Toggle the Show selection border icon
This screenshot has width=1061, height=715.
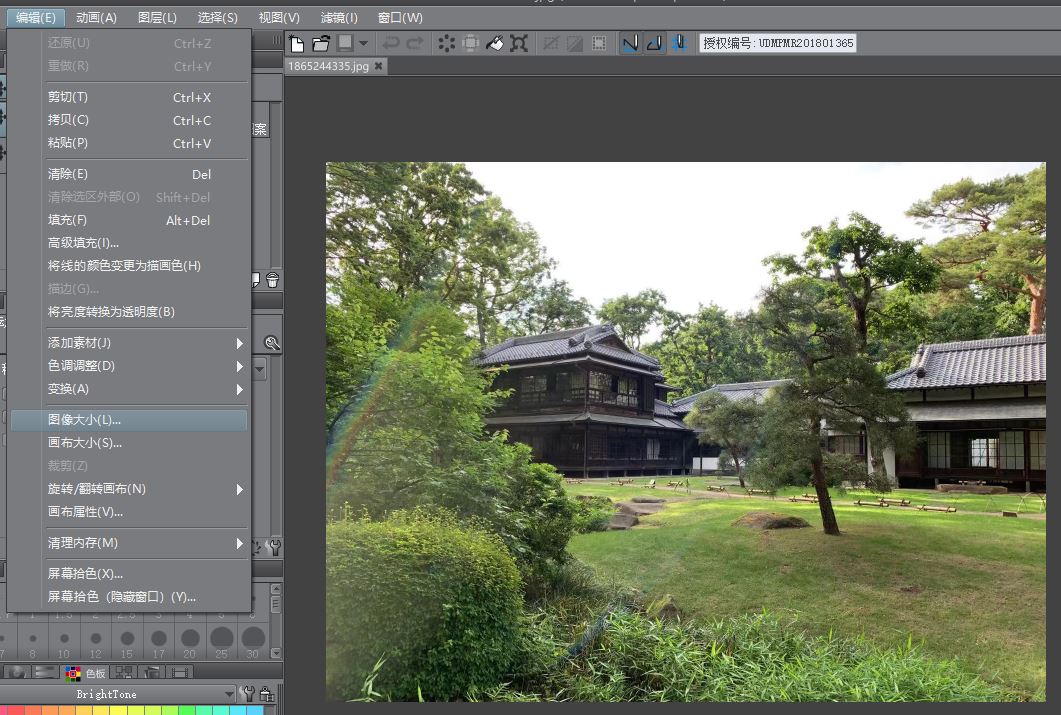tap(599, 43)
